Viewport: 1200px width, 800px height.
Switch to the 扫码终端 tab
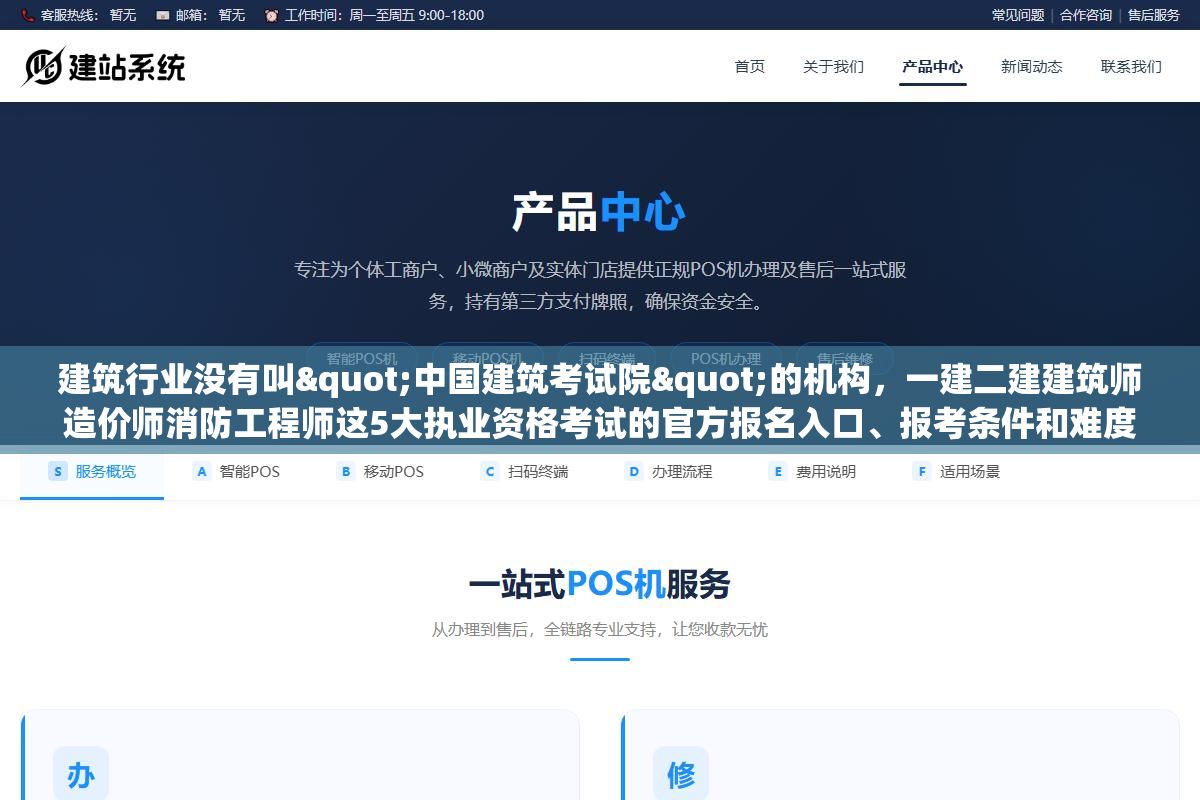pos(524,472)
